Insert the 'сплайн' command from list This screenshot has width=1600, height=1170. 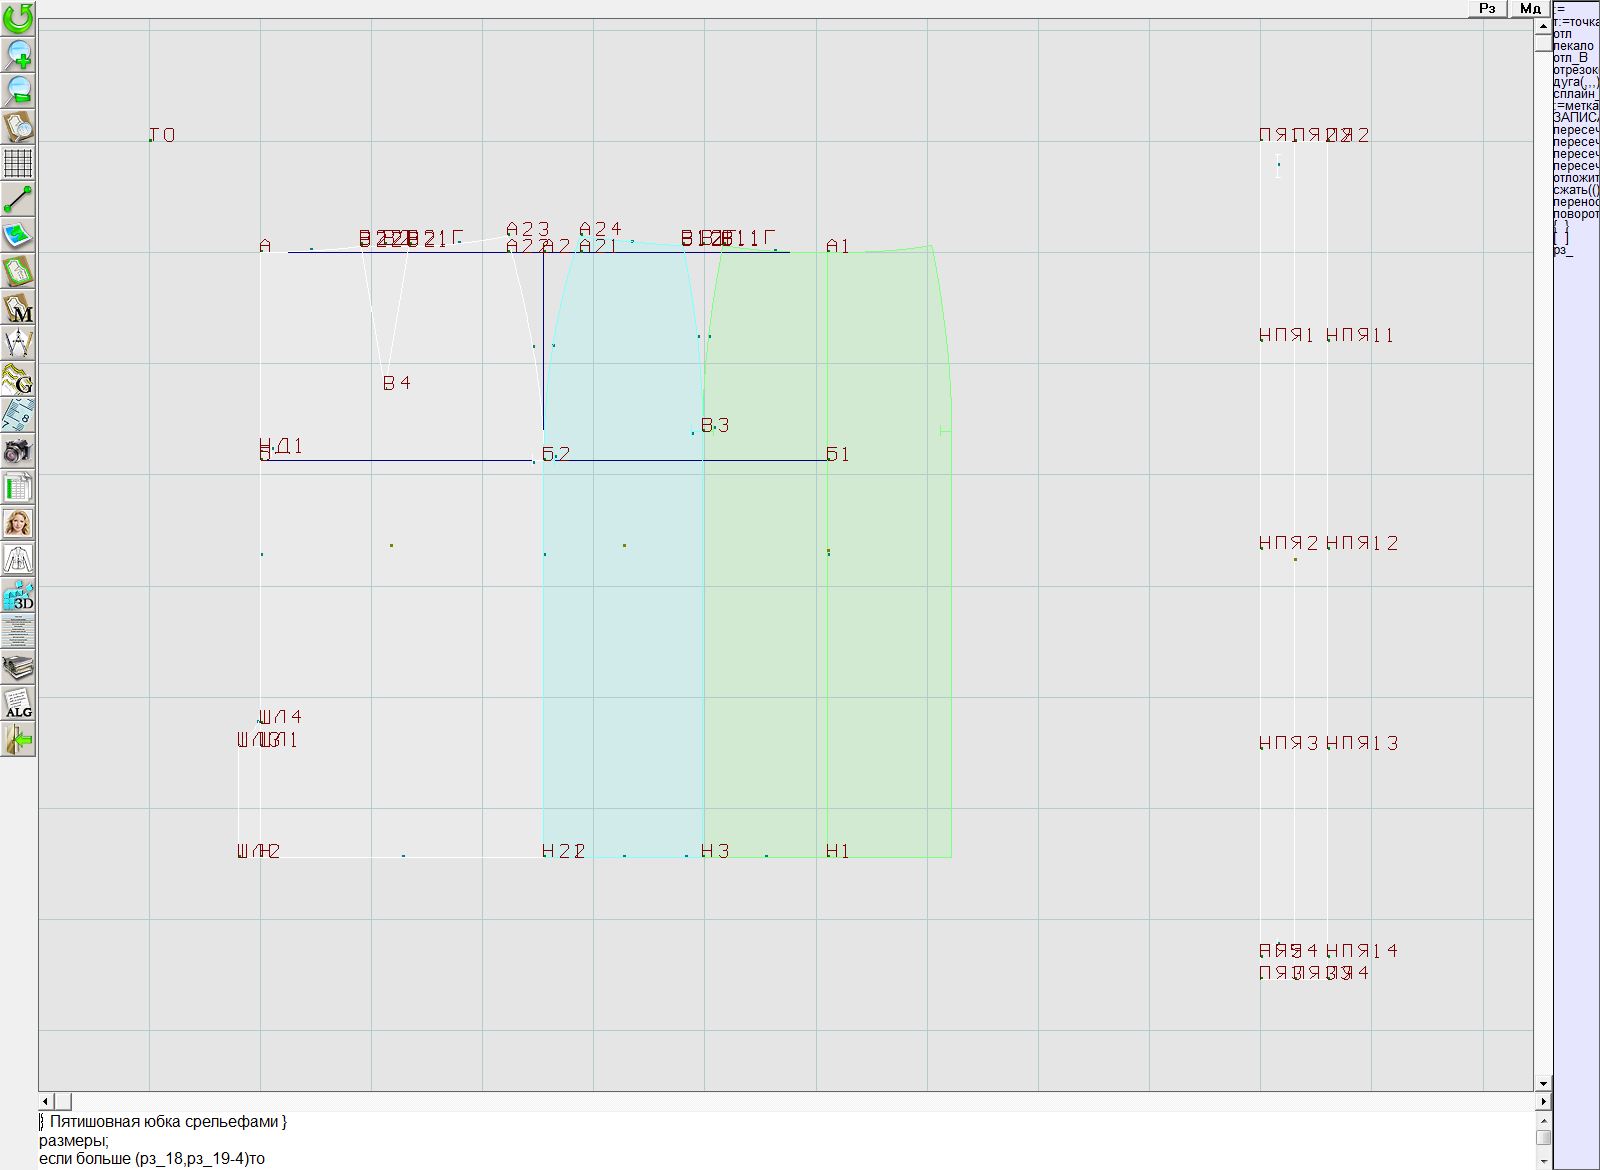tap(1574, 94)
